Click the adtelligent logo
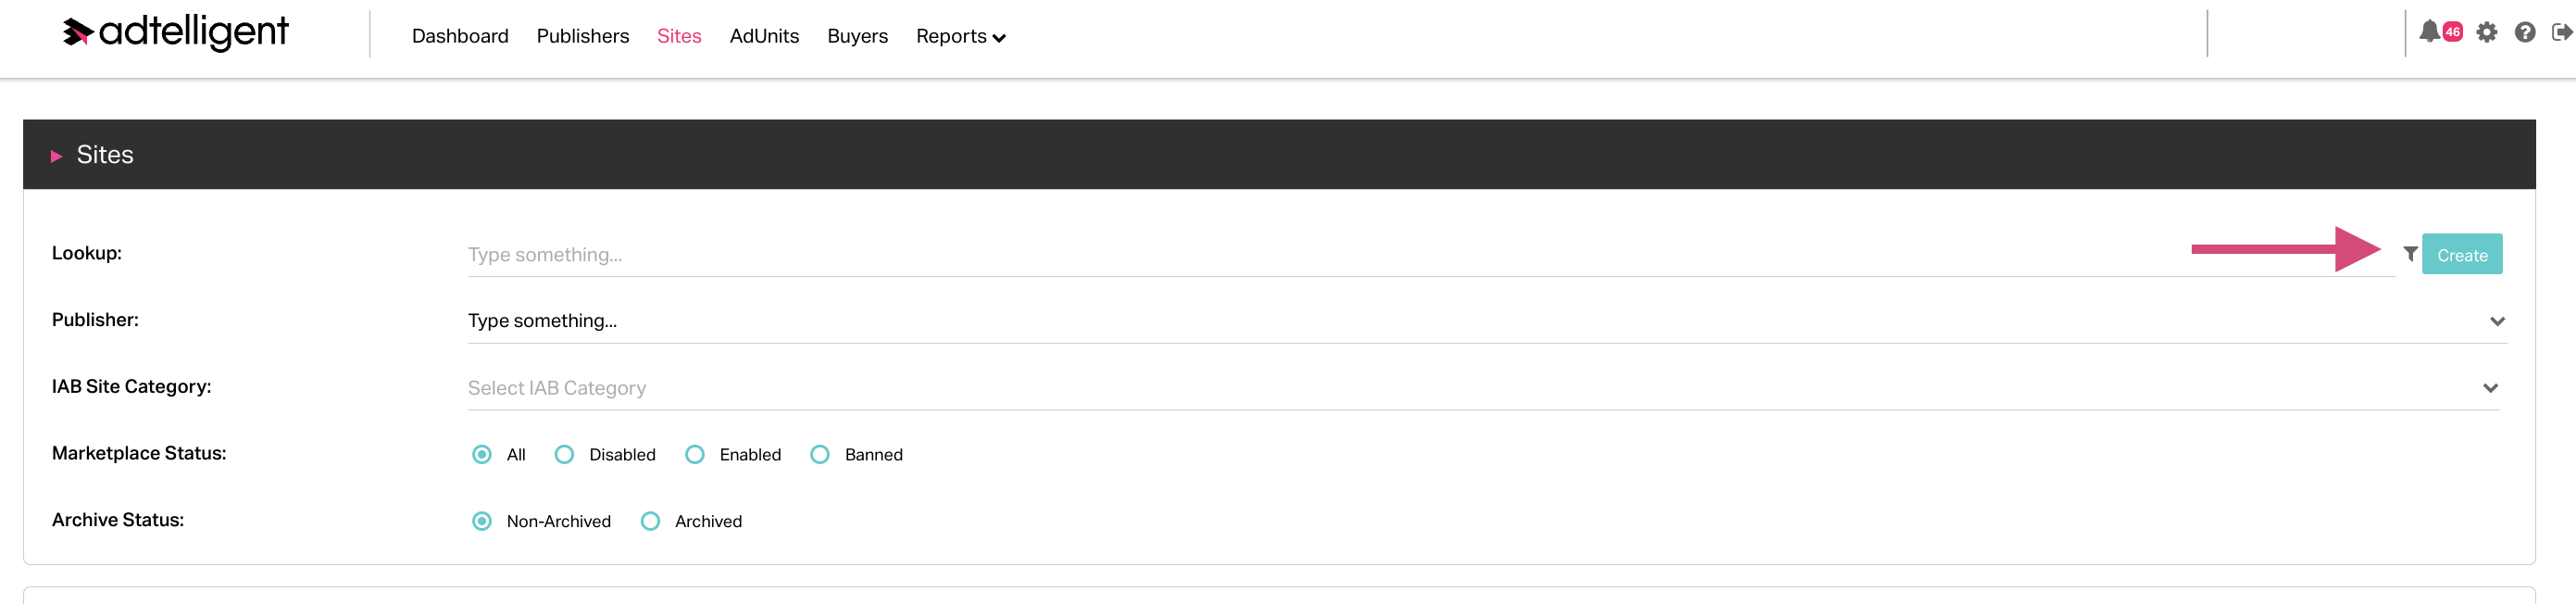2576x604 pixels. [176, 33]
